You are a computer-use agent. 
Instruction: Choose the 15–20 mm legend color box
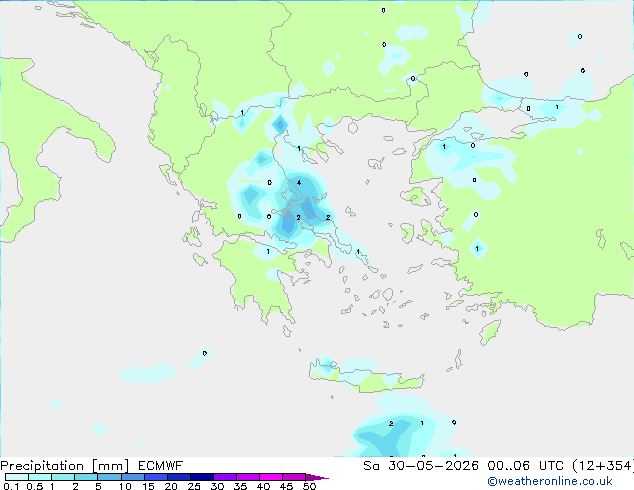156,477
